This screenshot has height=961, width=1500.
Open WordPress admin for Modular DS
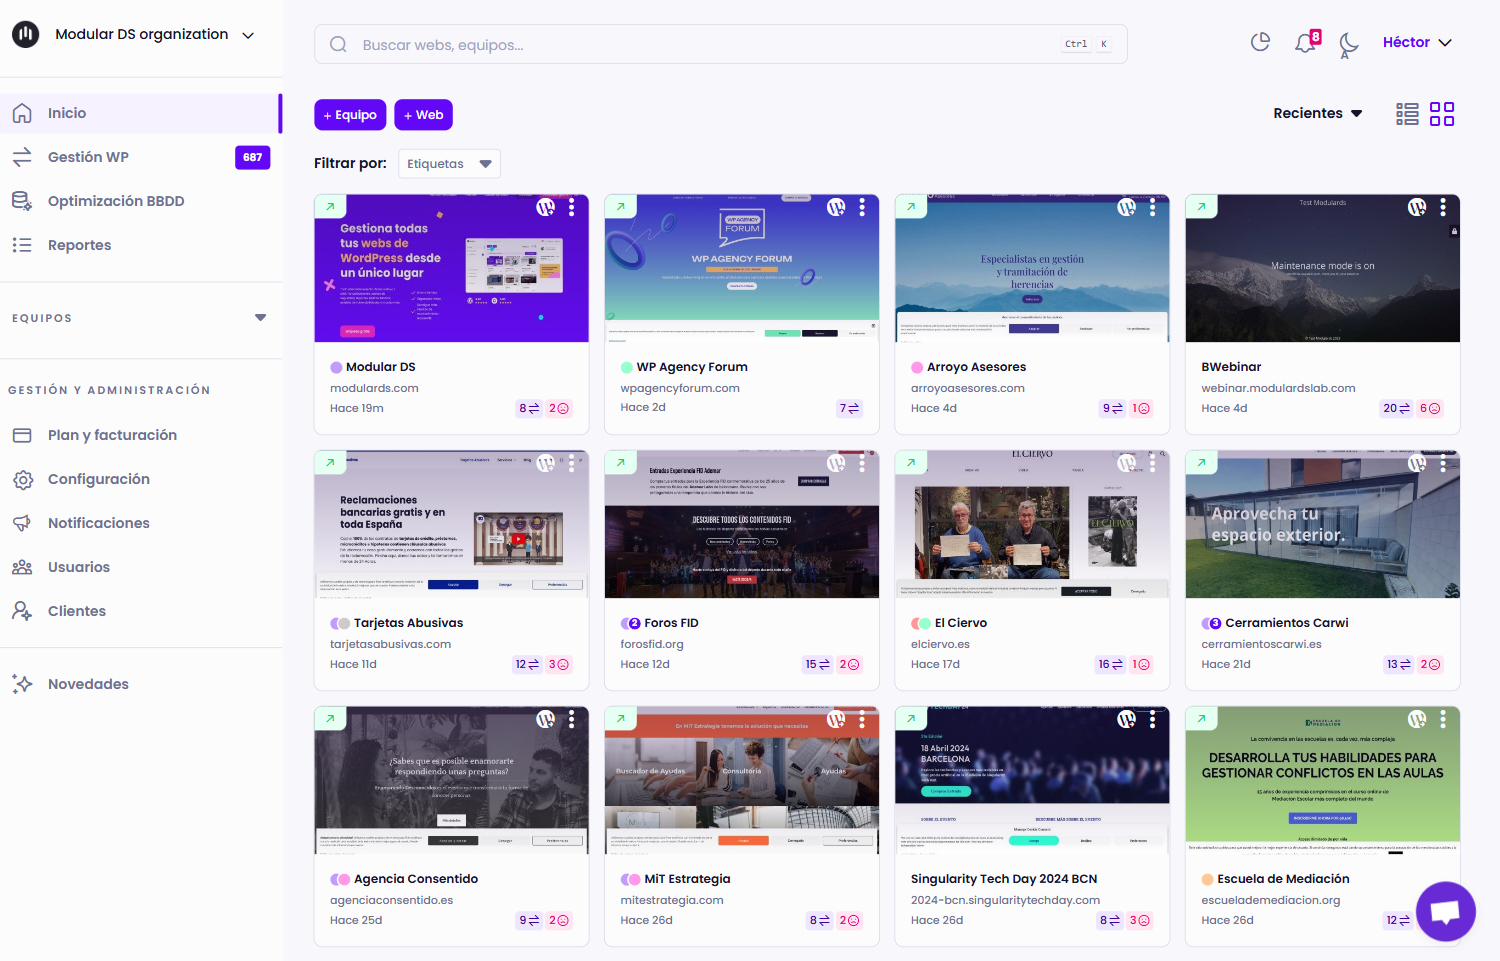(545, 207)
